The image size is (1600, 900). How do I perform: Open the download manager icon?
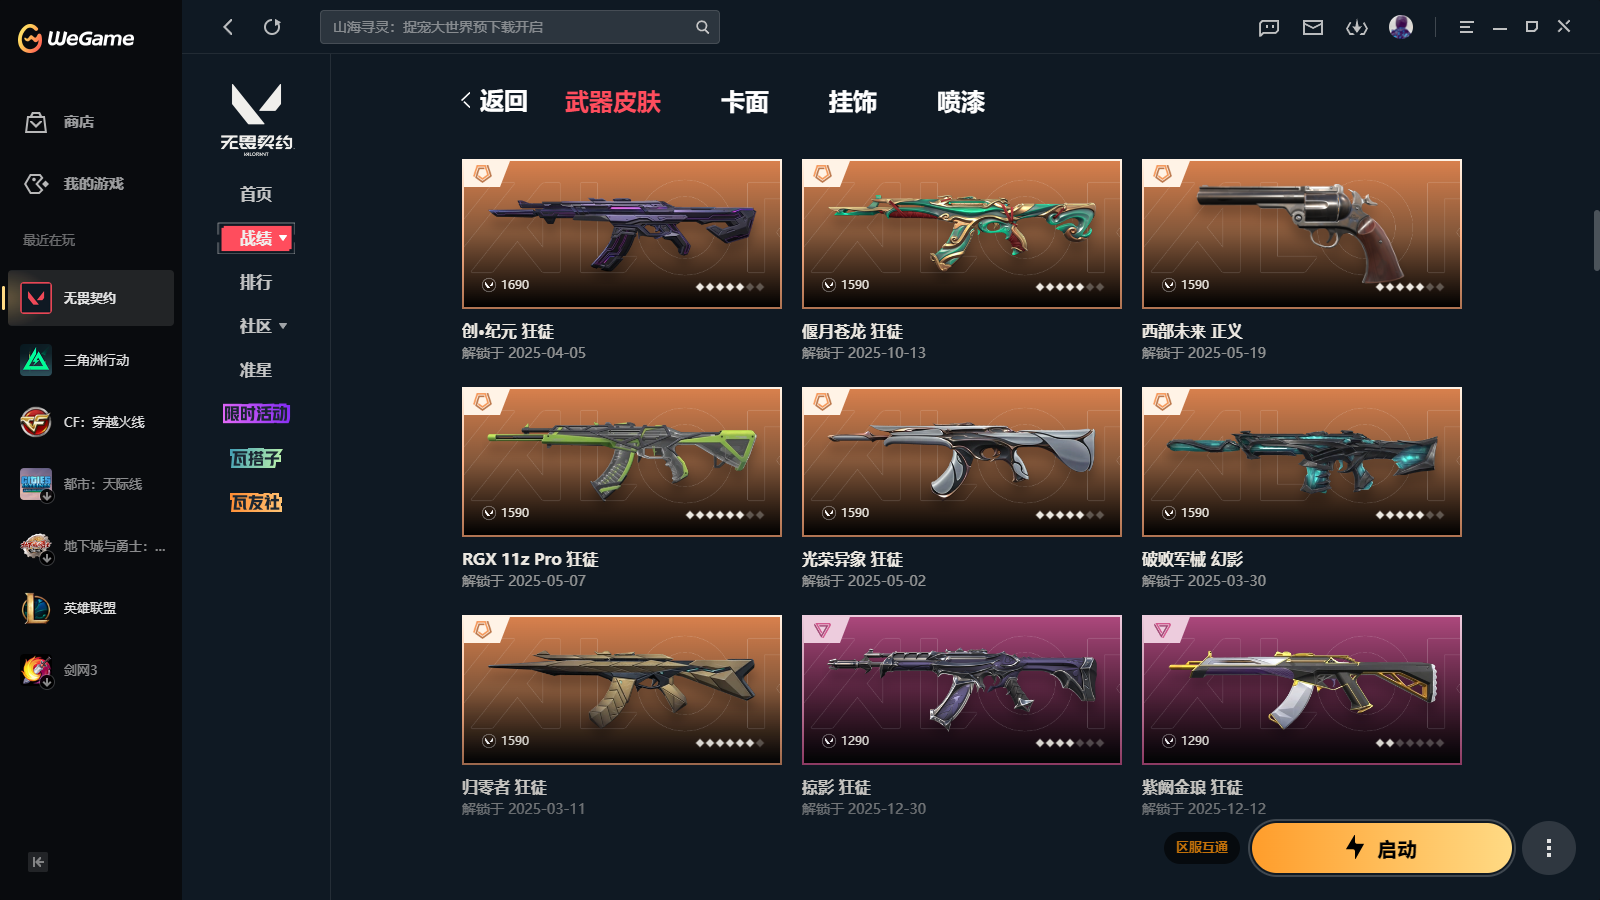pyautogui.click(x=1357, y=27)
